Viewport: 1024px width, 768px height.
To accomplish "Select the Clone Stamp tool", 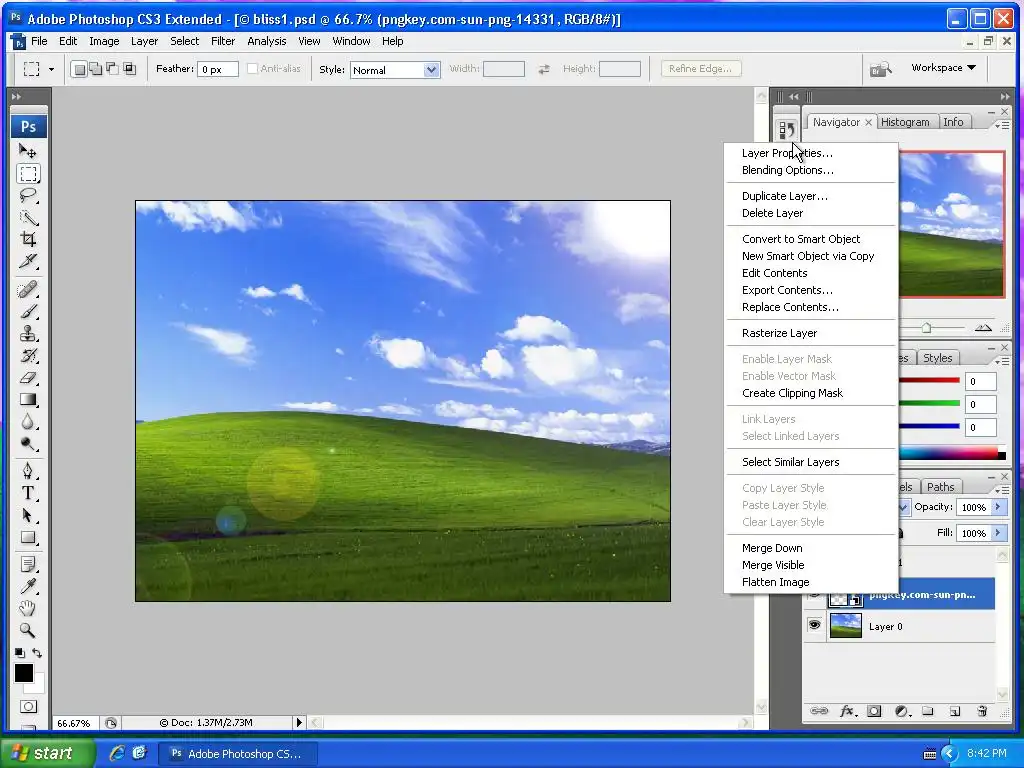I will [x=28, y=334].
